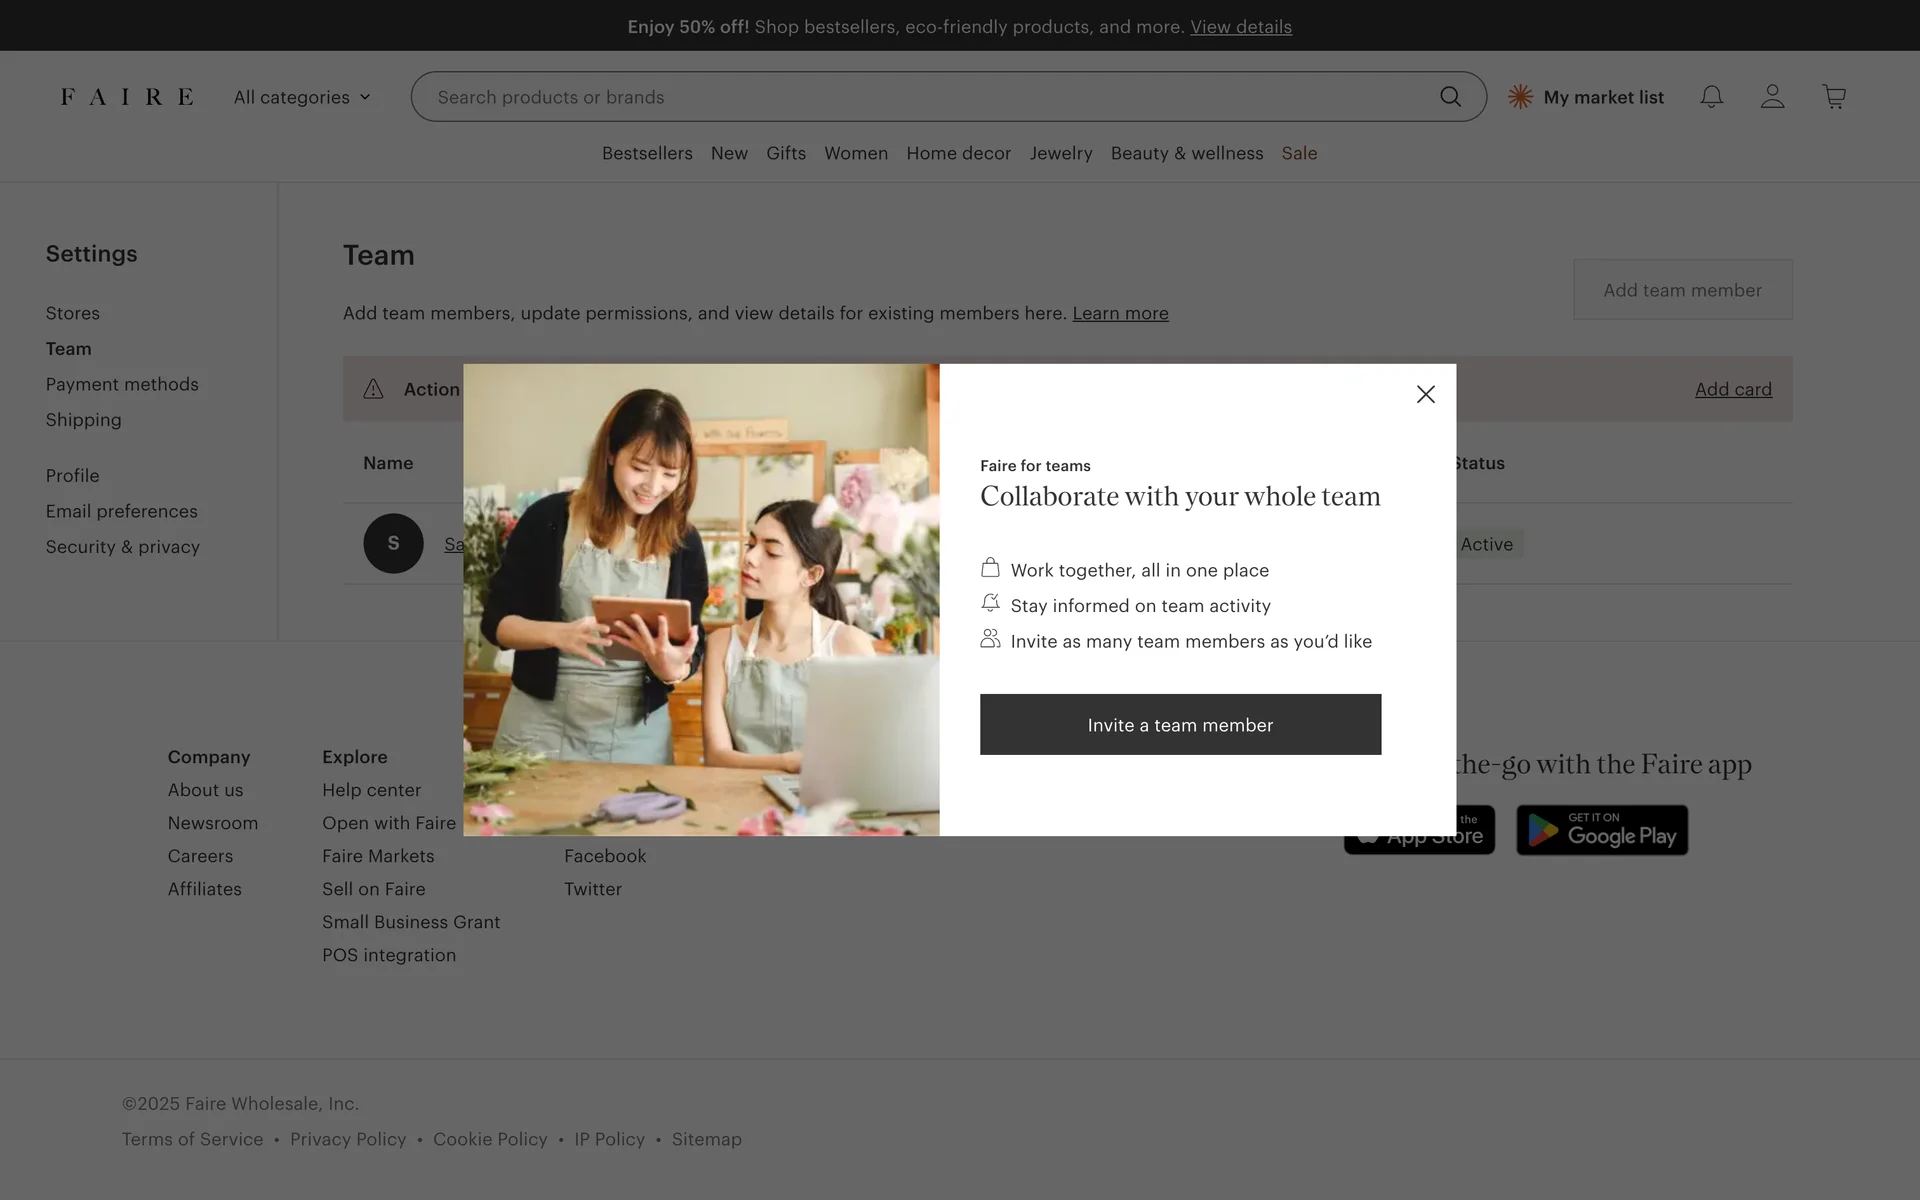The width and height of the screenshot is (1920, 1200).
Task: Go to the Bestsellers category
Action: pos(647,153)
